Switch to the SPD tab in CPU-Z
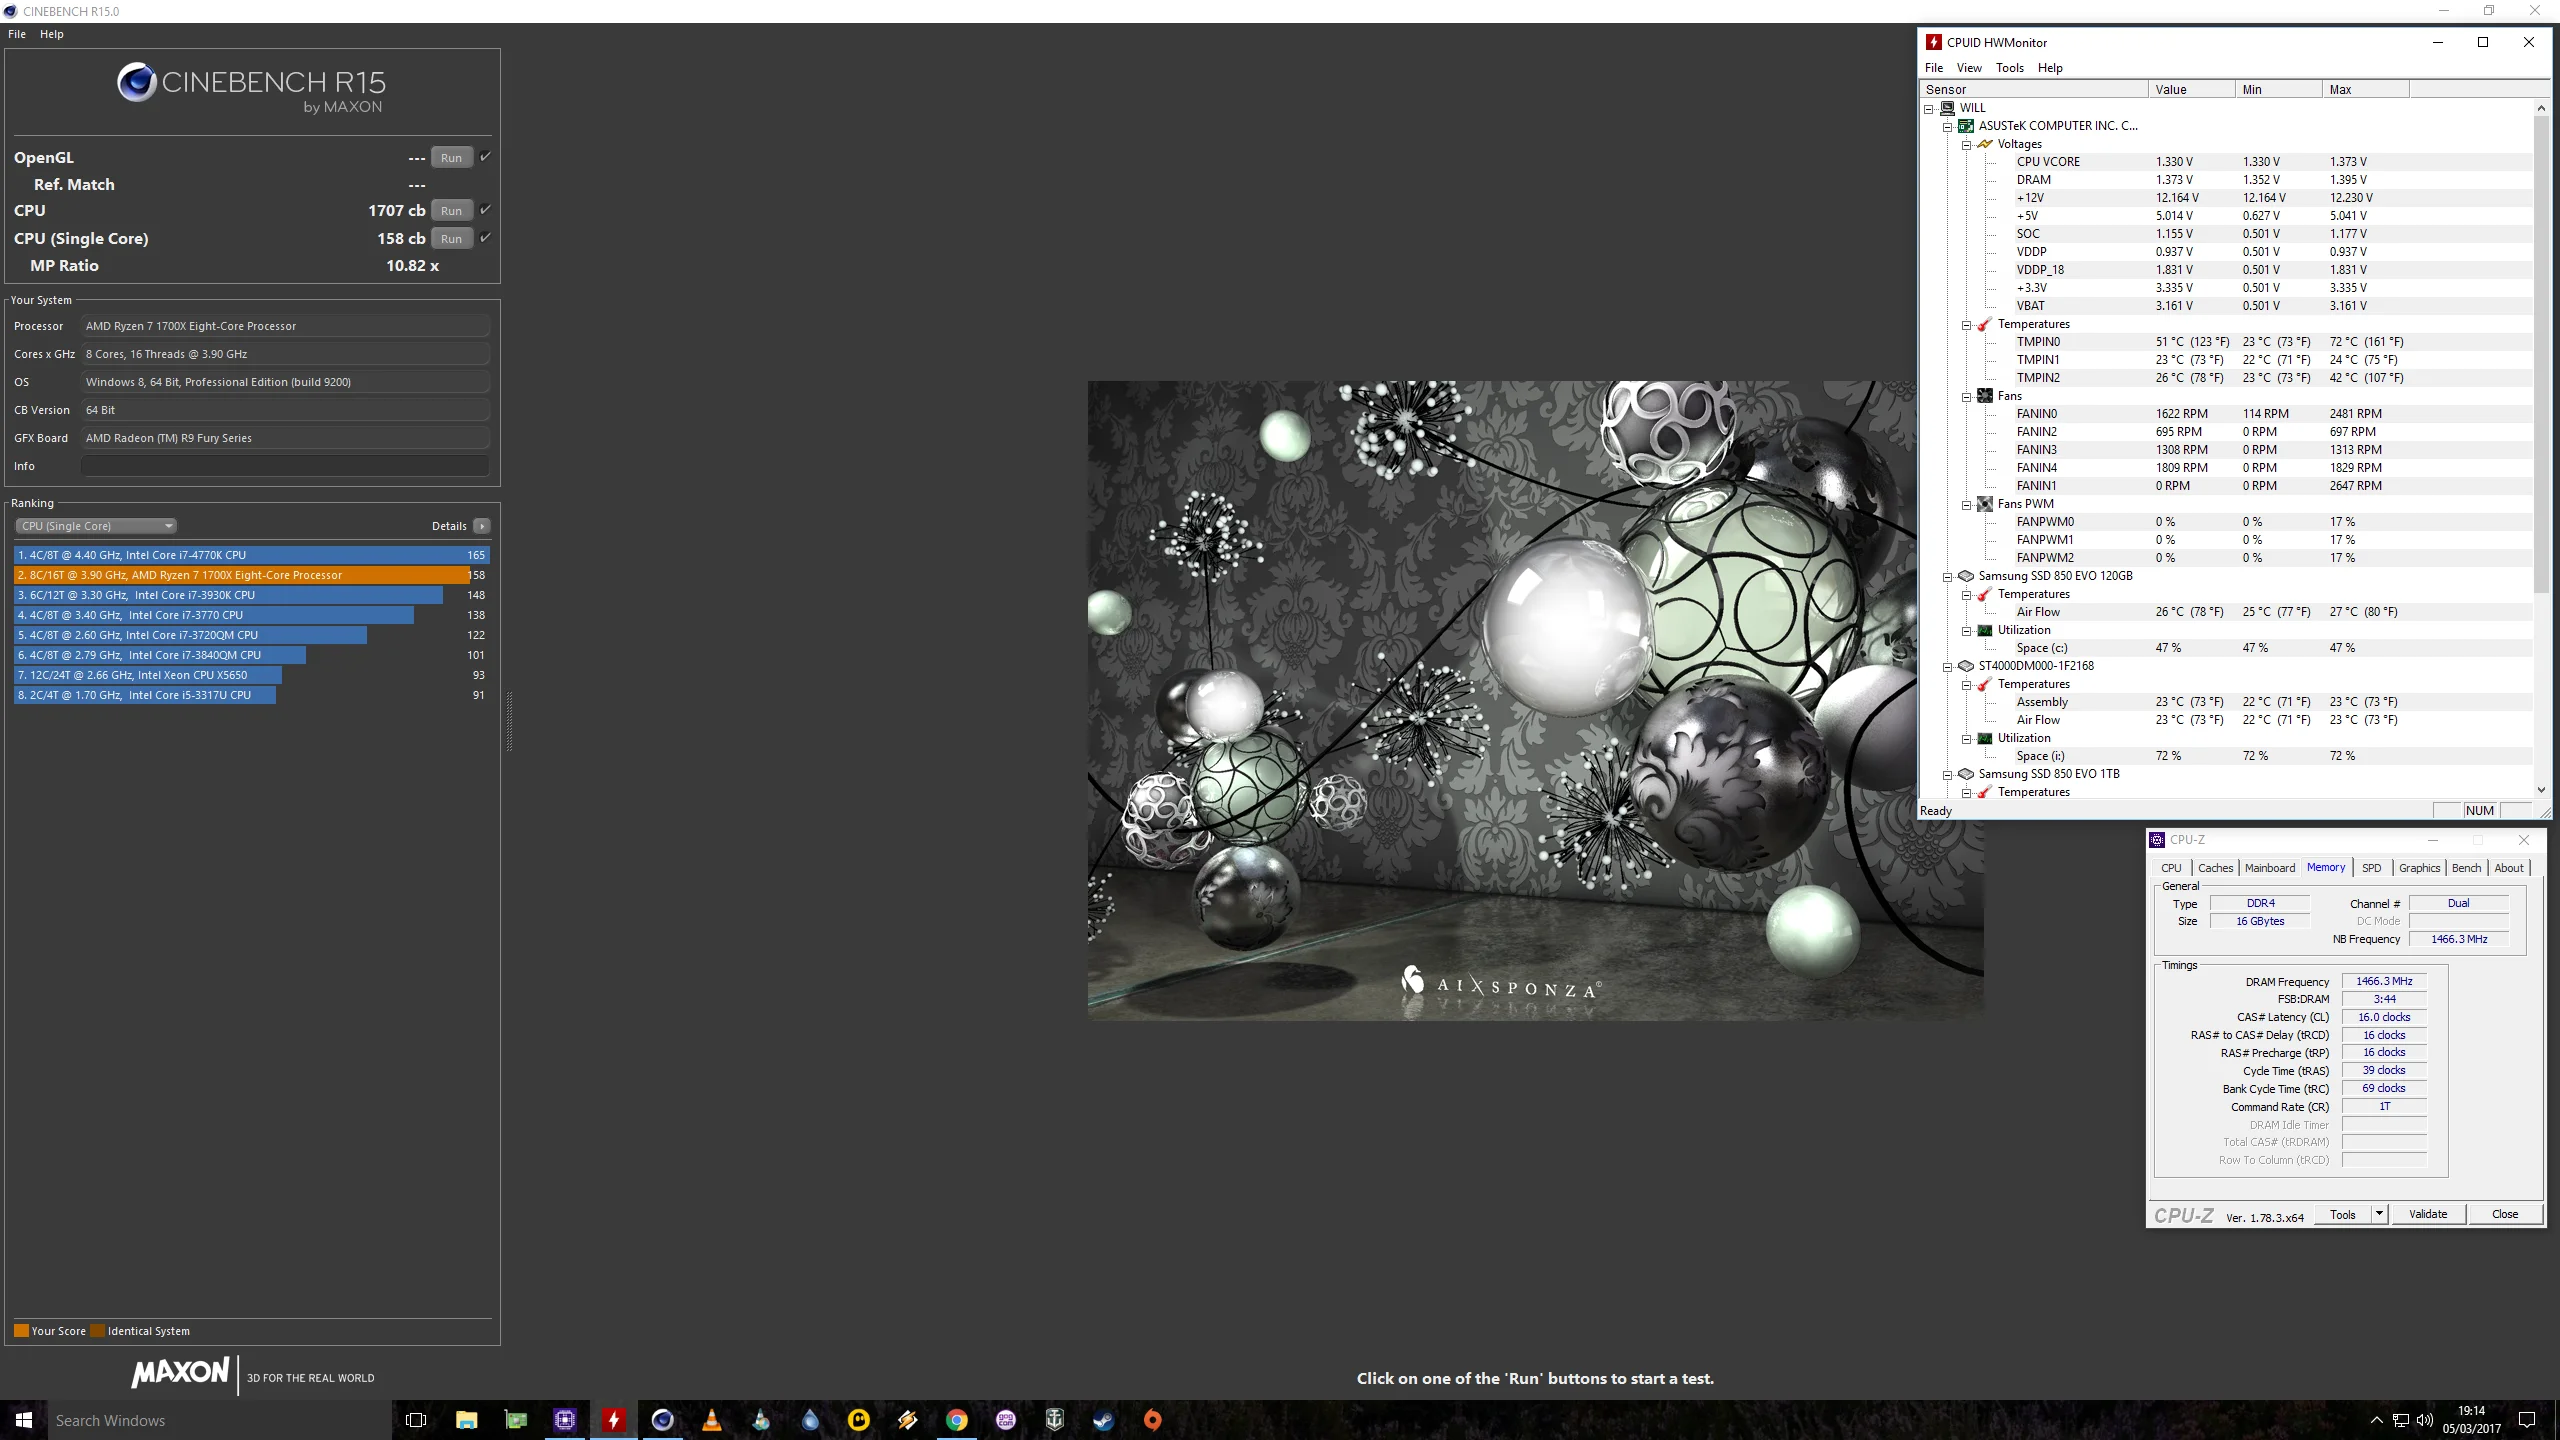 pyautogui.click(x=2371, y=868)
